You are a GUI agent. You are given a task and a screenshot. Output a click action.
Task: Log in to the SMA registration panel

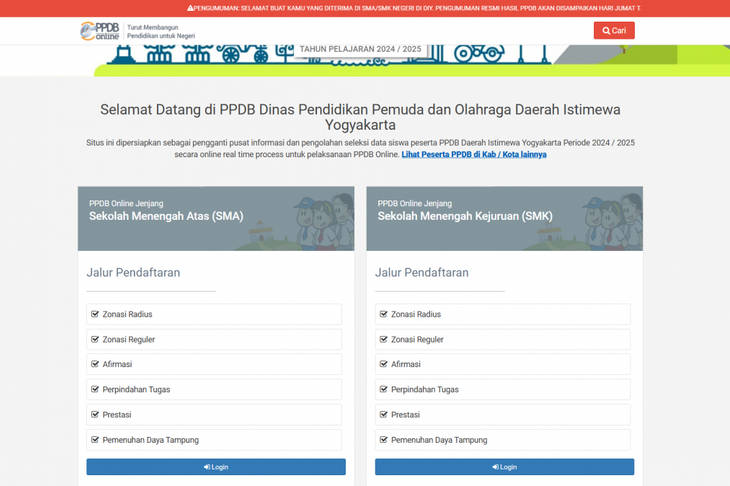pyautogui.click(x=216, y=467)
